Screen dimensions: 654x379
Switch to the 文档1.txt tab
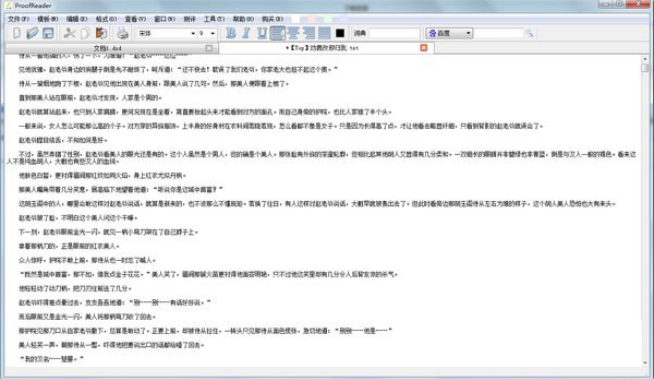pos(111,48)
